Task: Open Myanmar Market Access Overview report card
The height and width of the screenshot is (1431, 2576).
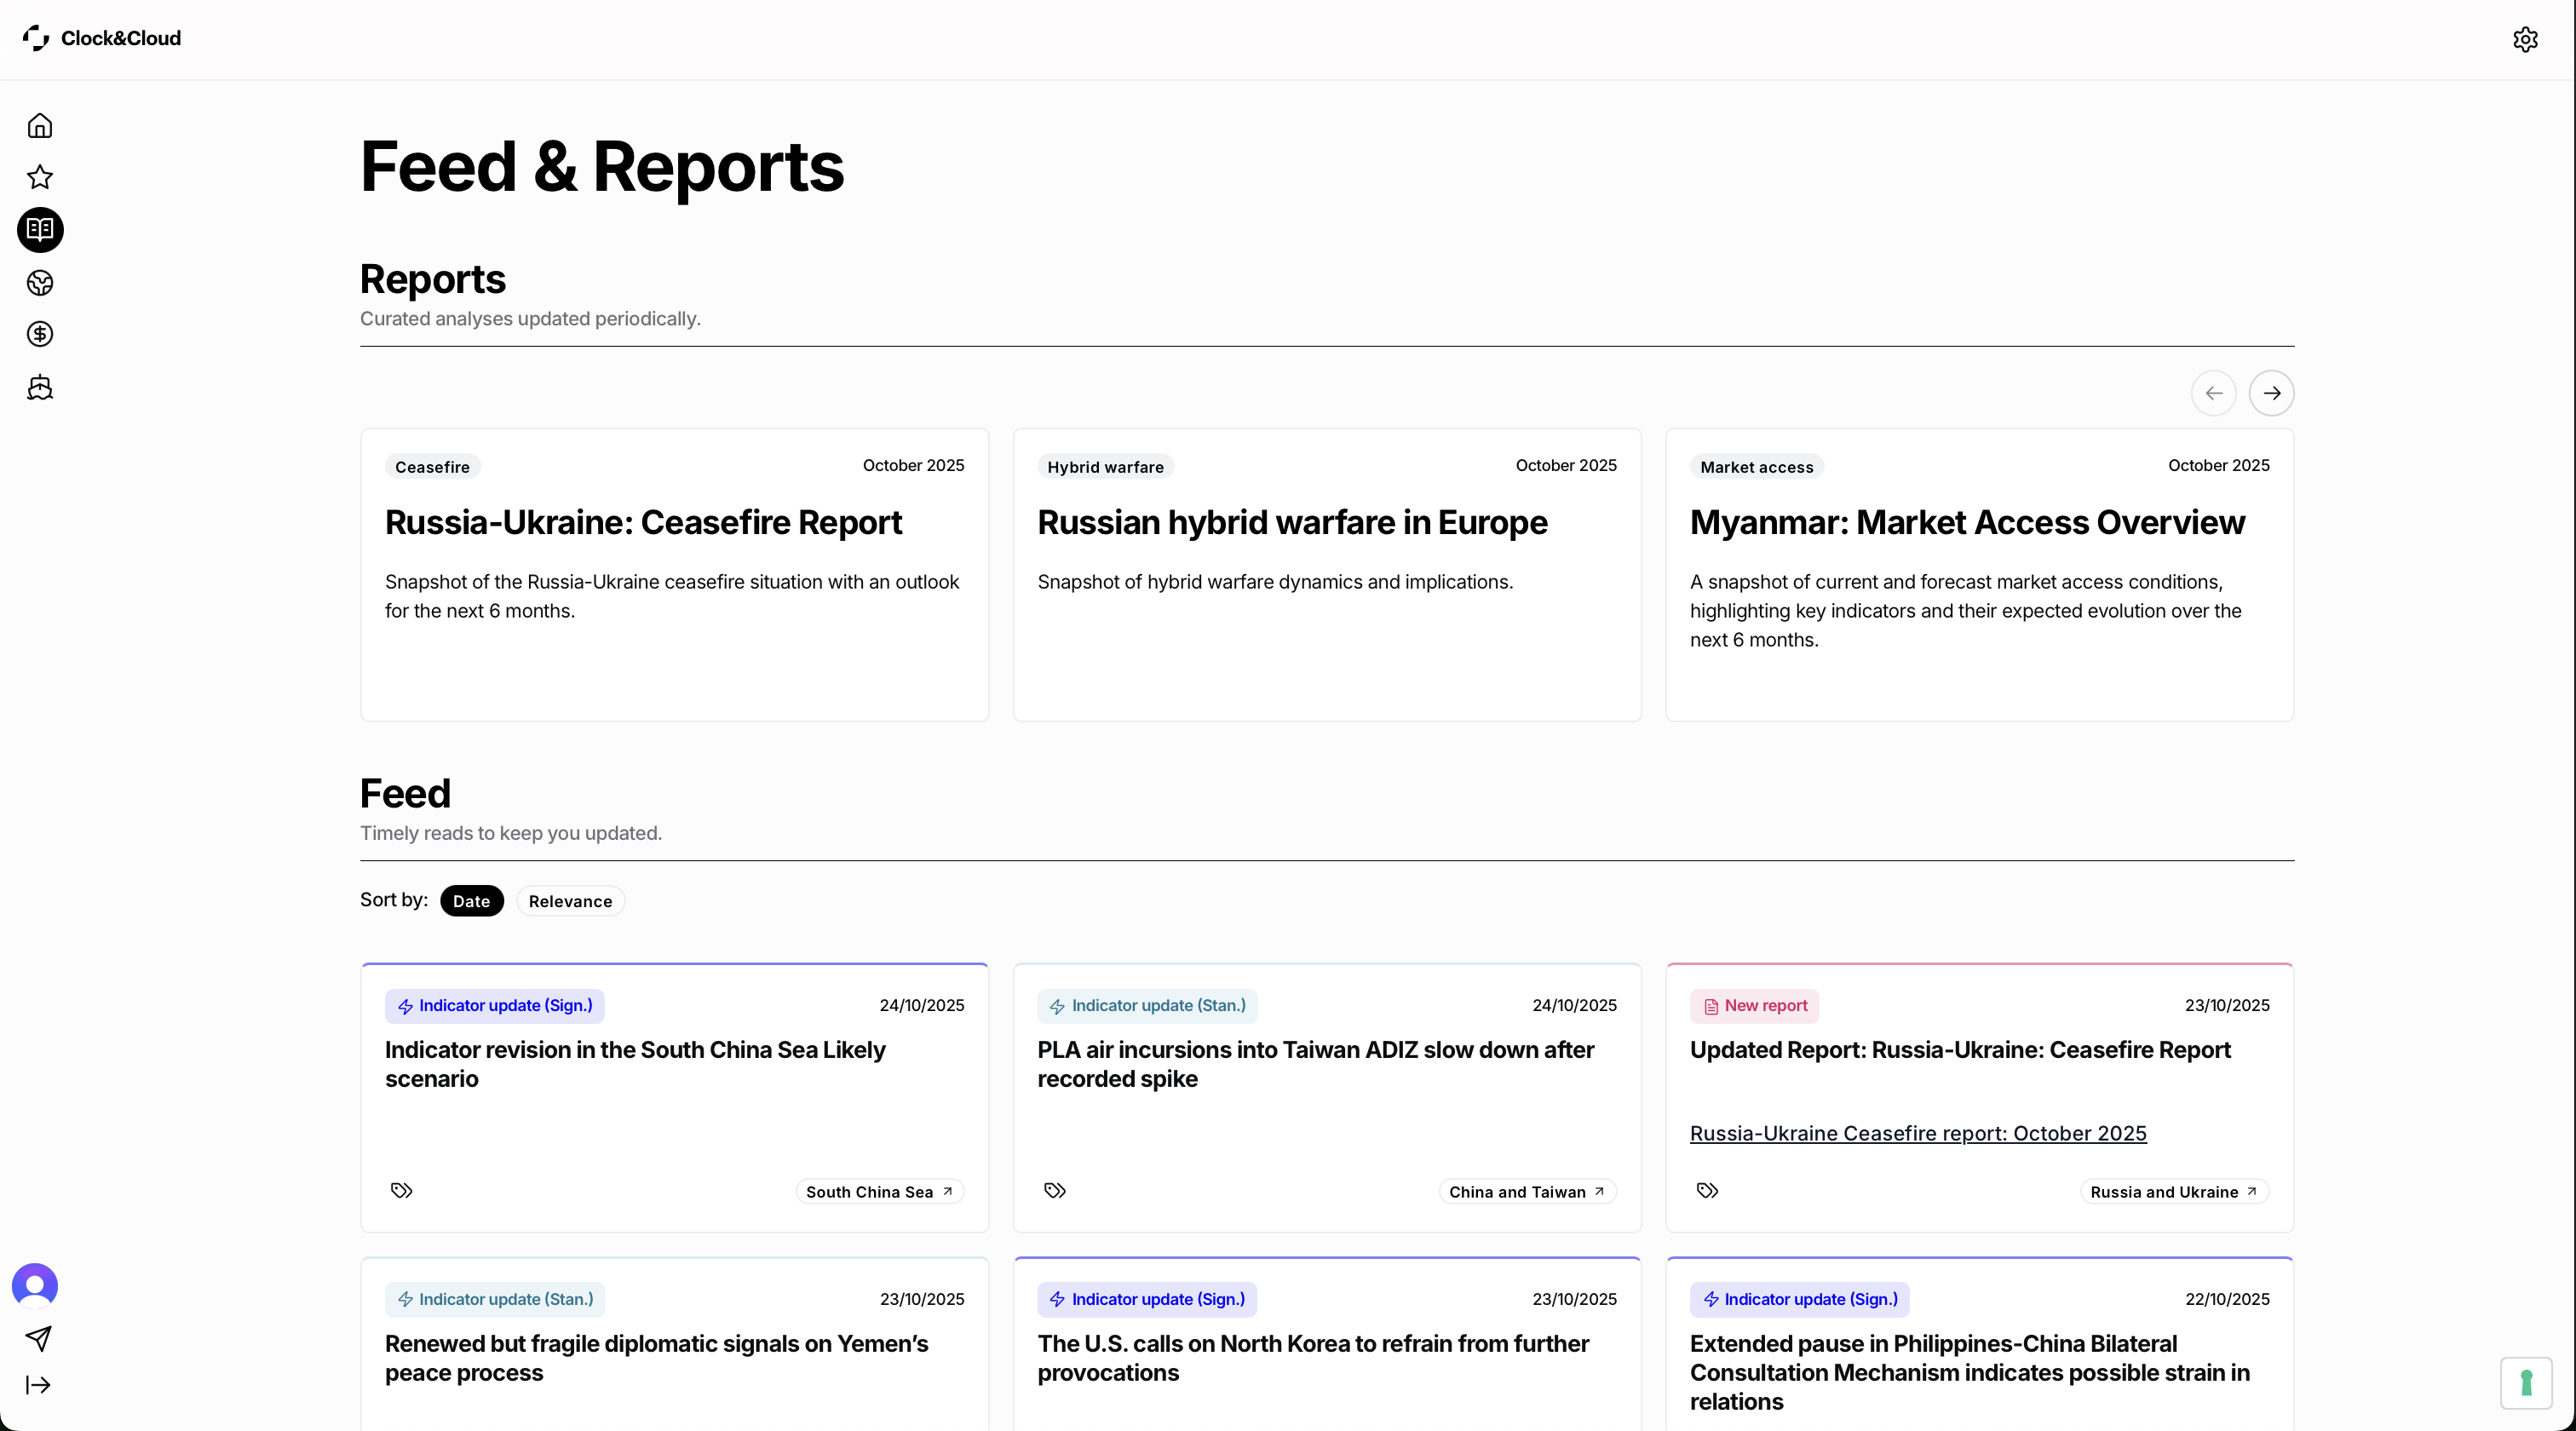Action: 1966,523
